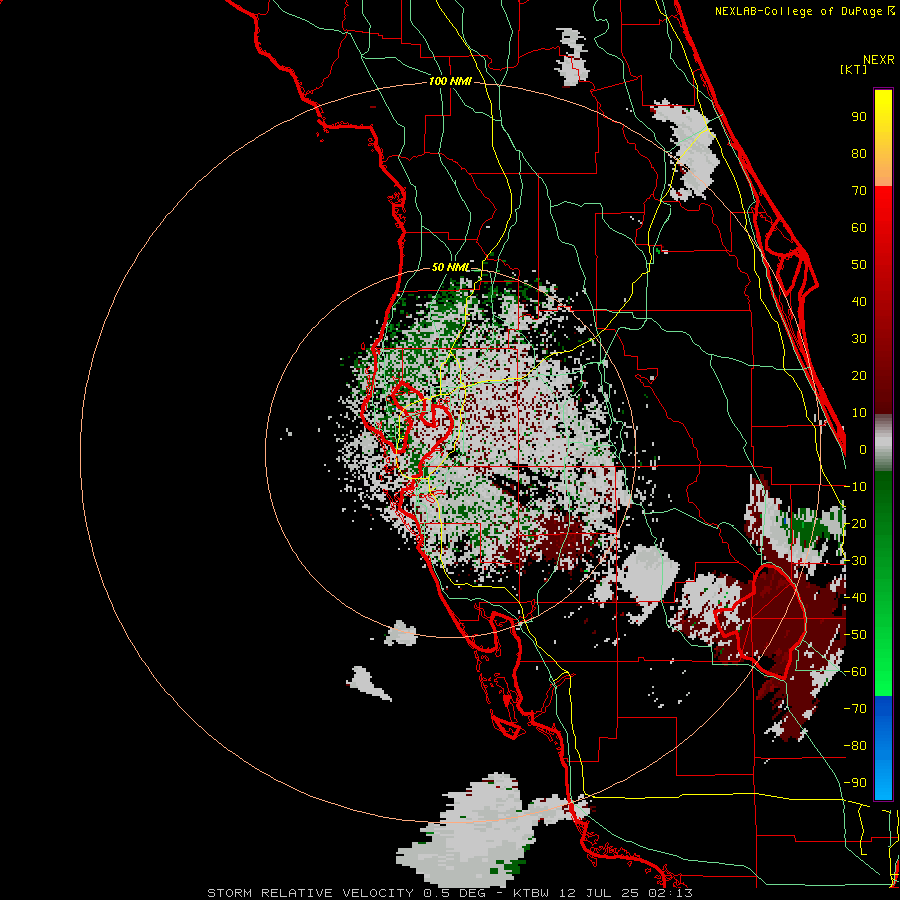Click the positive 70 knots scale label
The image size is (900, 900).
[859, 191]
